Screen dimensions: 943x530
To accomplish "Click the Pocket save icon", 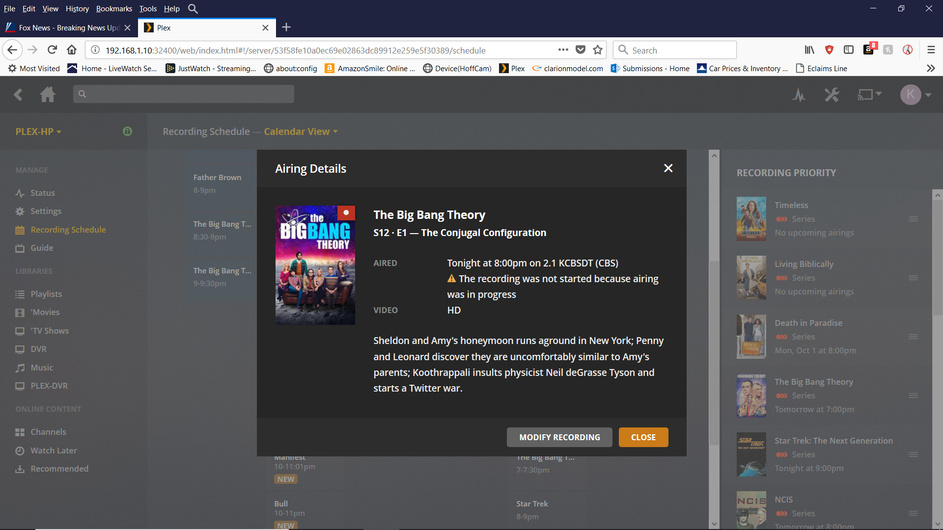I will pos(580,50).
